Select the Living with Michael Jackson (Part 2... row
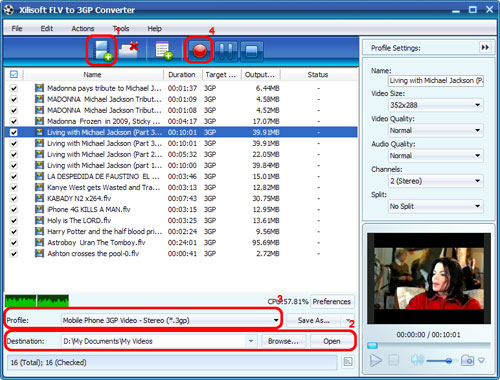Viewport: 500px width, 380px height. pyautogui.click(x=181, y=154)
